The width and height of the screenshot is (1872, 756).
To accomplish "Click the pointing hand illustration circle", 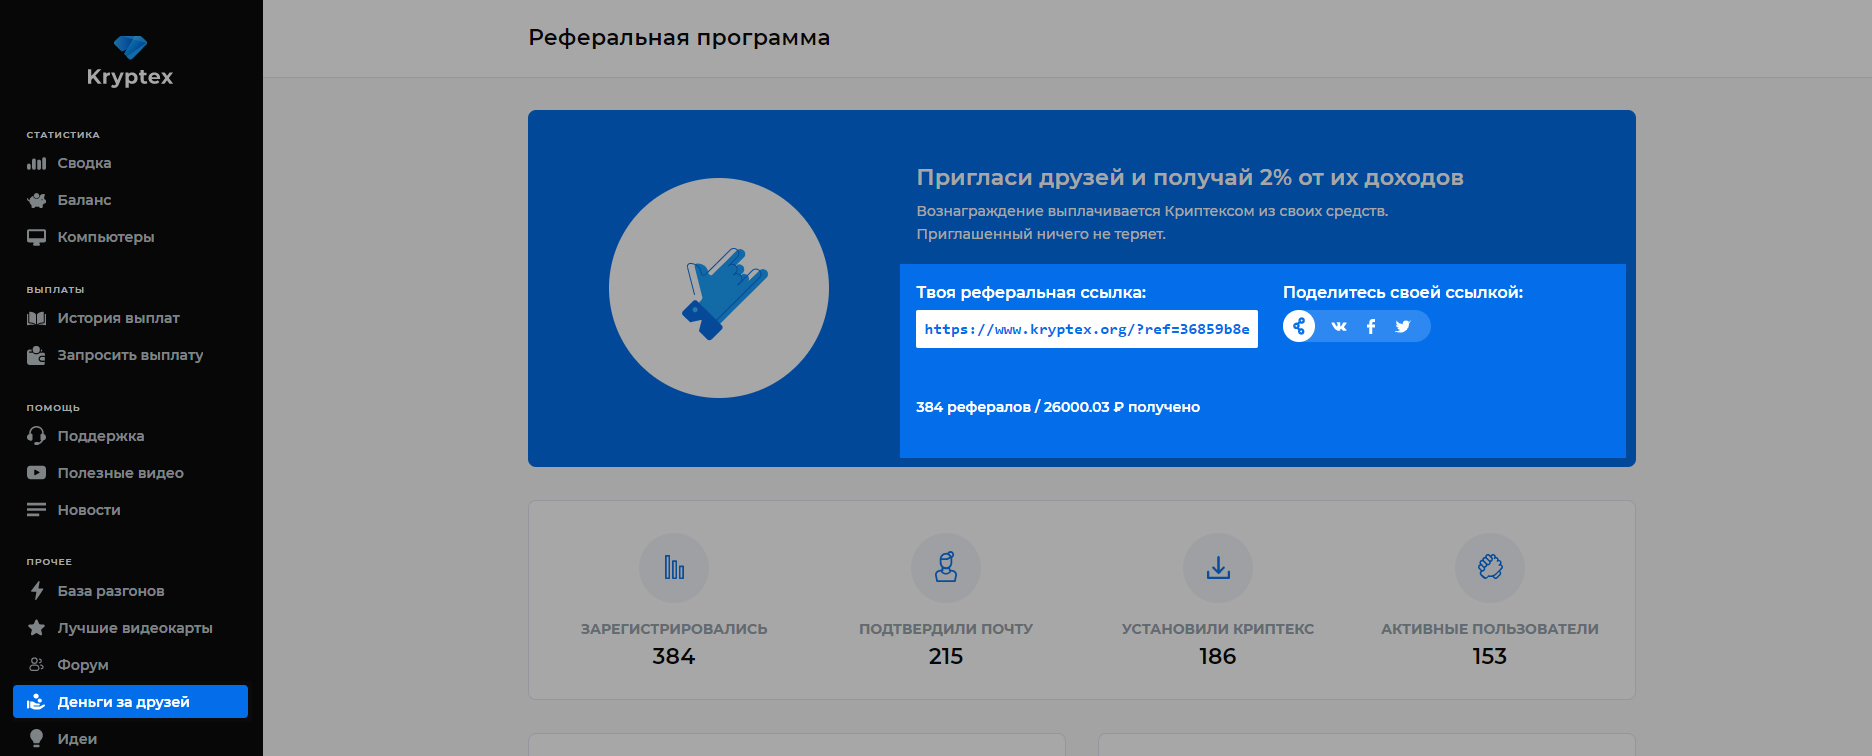I will pos(719,288).
